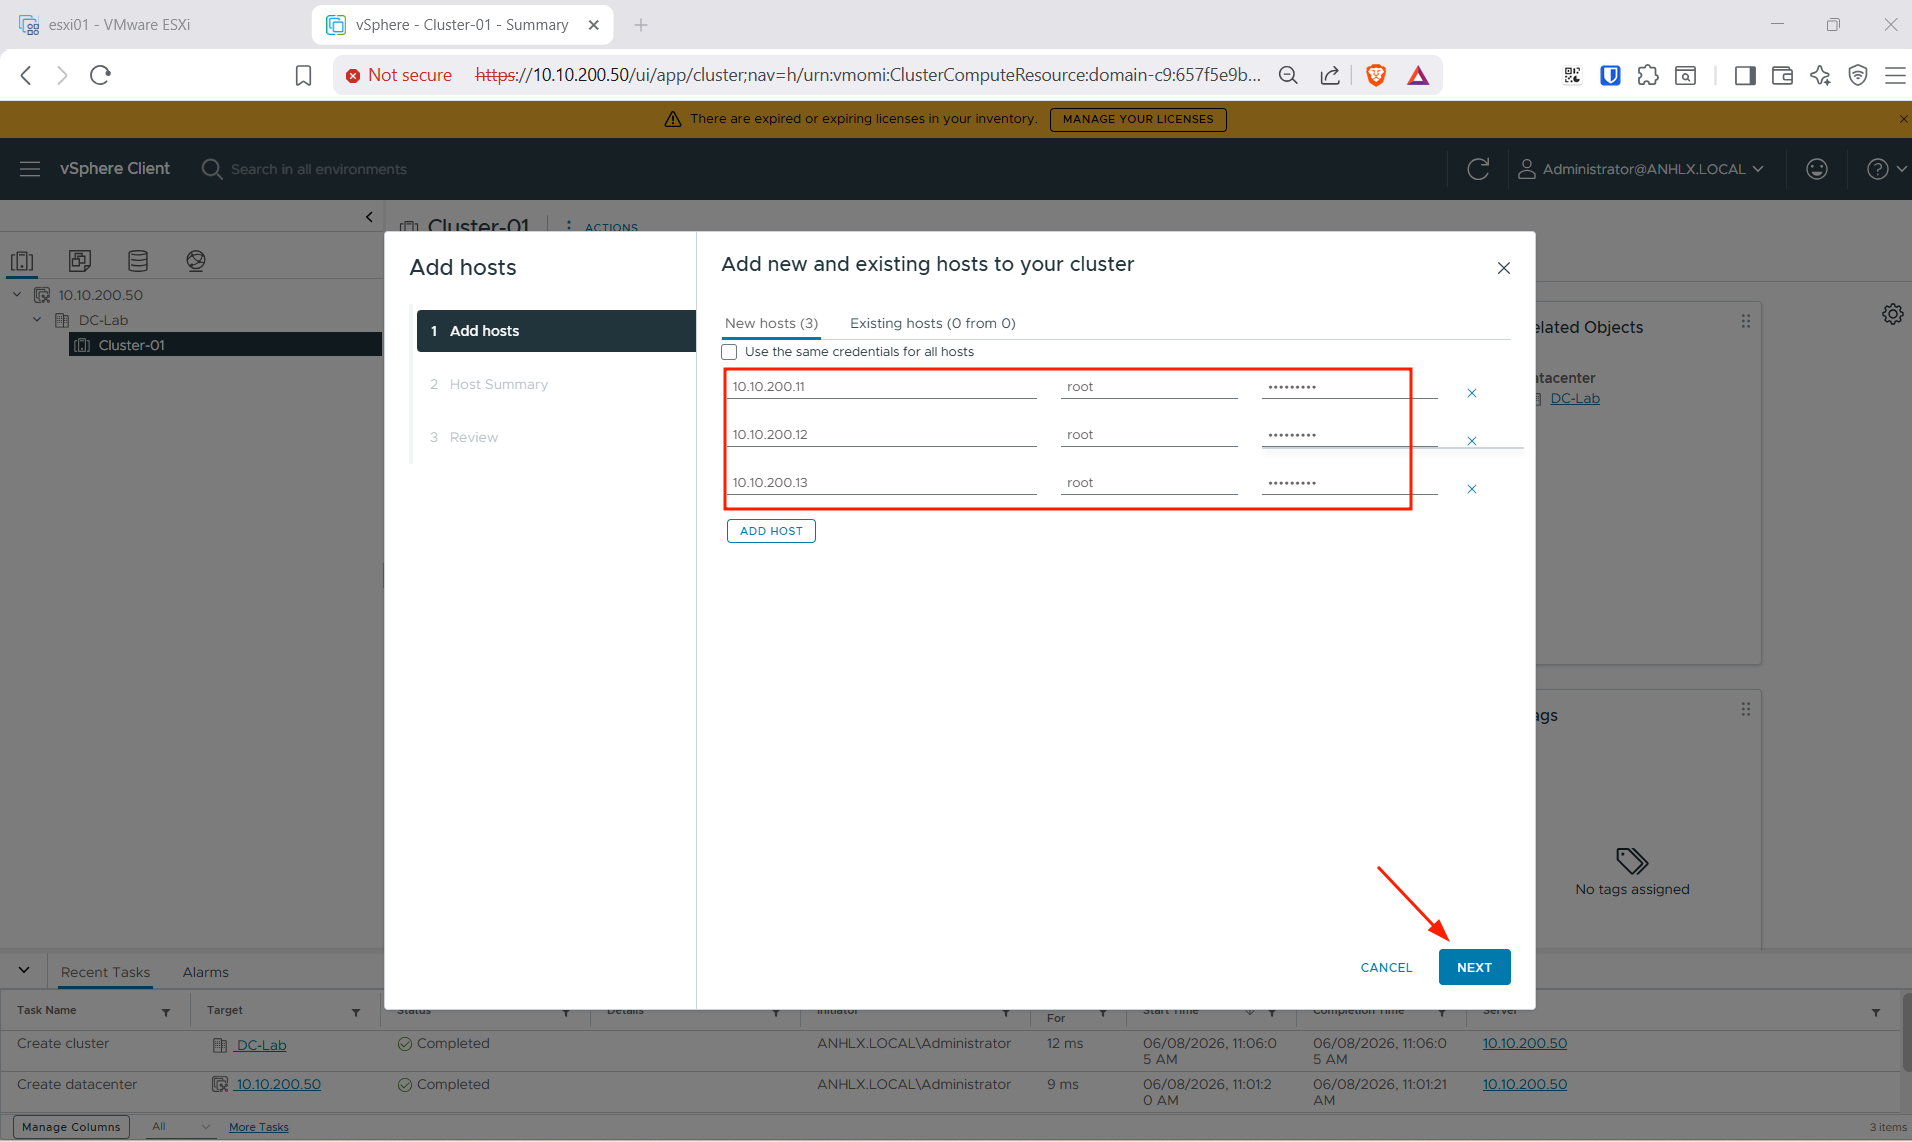The image size is (1912, 1142).
Task: Remove host row 10.10.200.11
Action: [x=1472, y=393]
